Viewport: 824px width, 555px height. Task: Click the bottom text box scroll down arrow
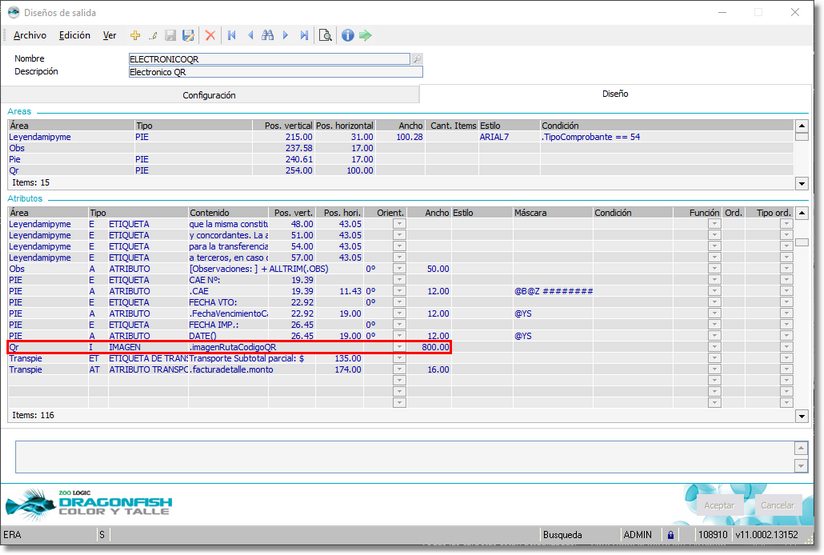coord(800,466)
